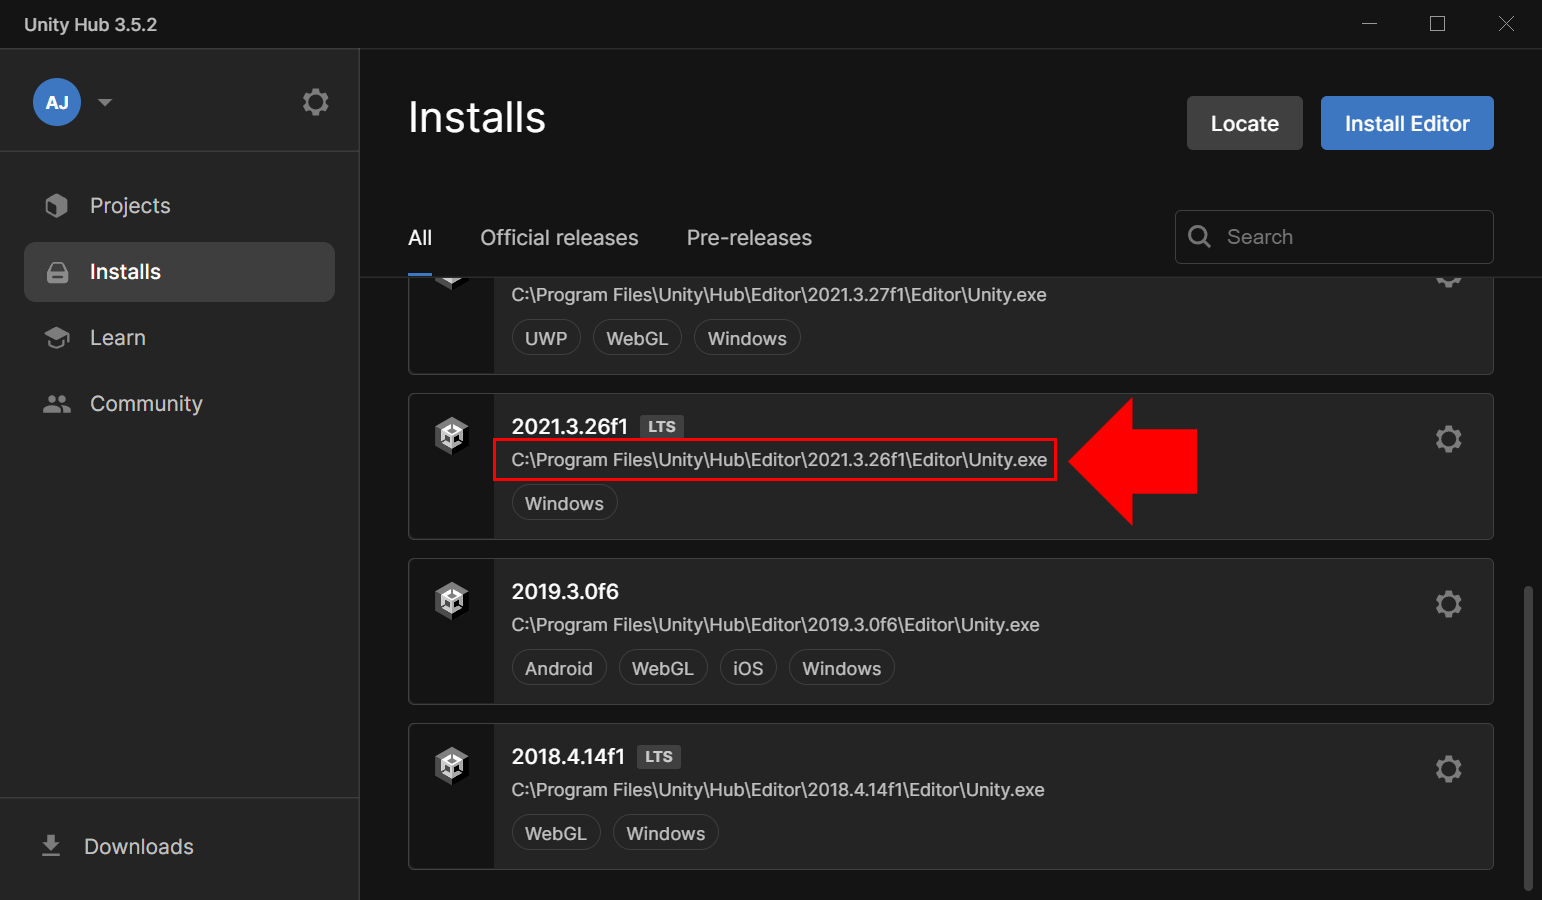Click the iOS tag under 2019.3.0f6
The image size is (1542, 900).
click(x=748, y=668)
